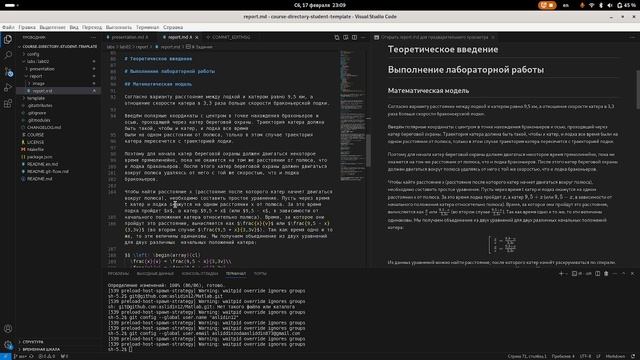Image resolution: width=640 pixels, height=360 pixels.
Task: Click the LF line ending status item
Action: pyautogui.click(x=598, y=356)
